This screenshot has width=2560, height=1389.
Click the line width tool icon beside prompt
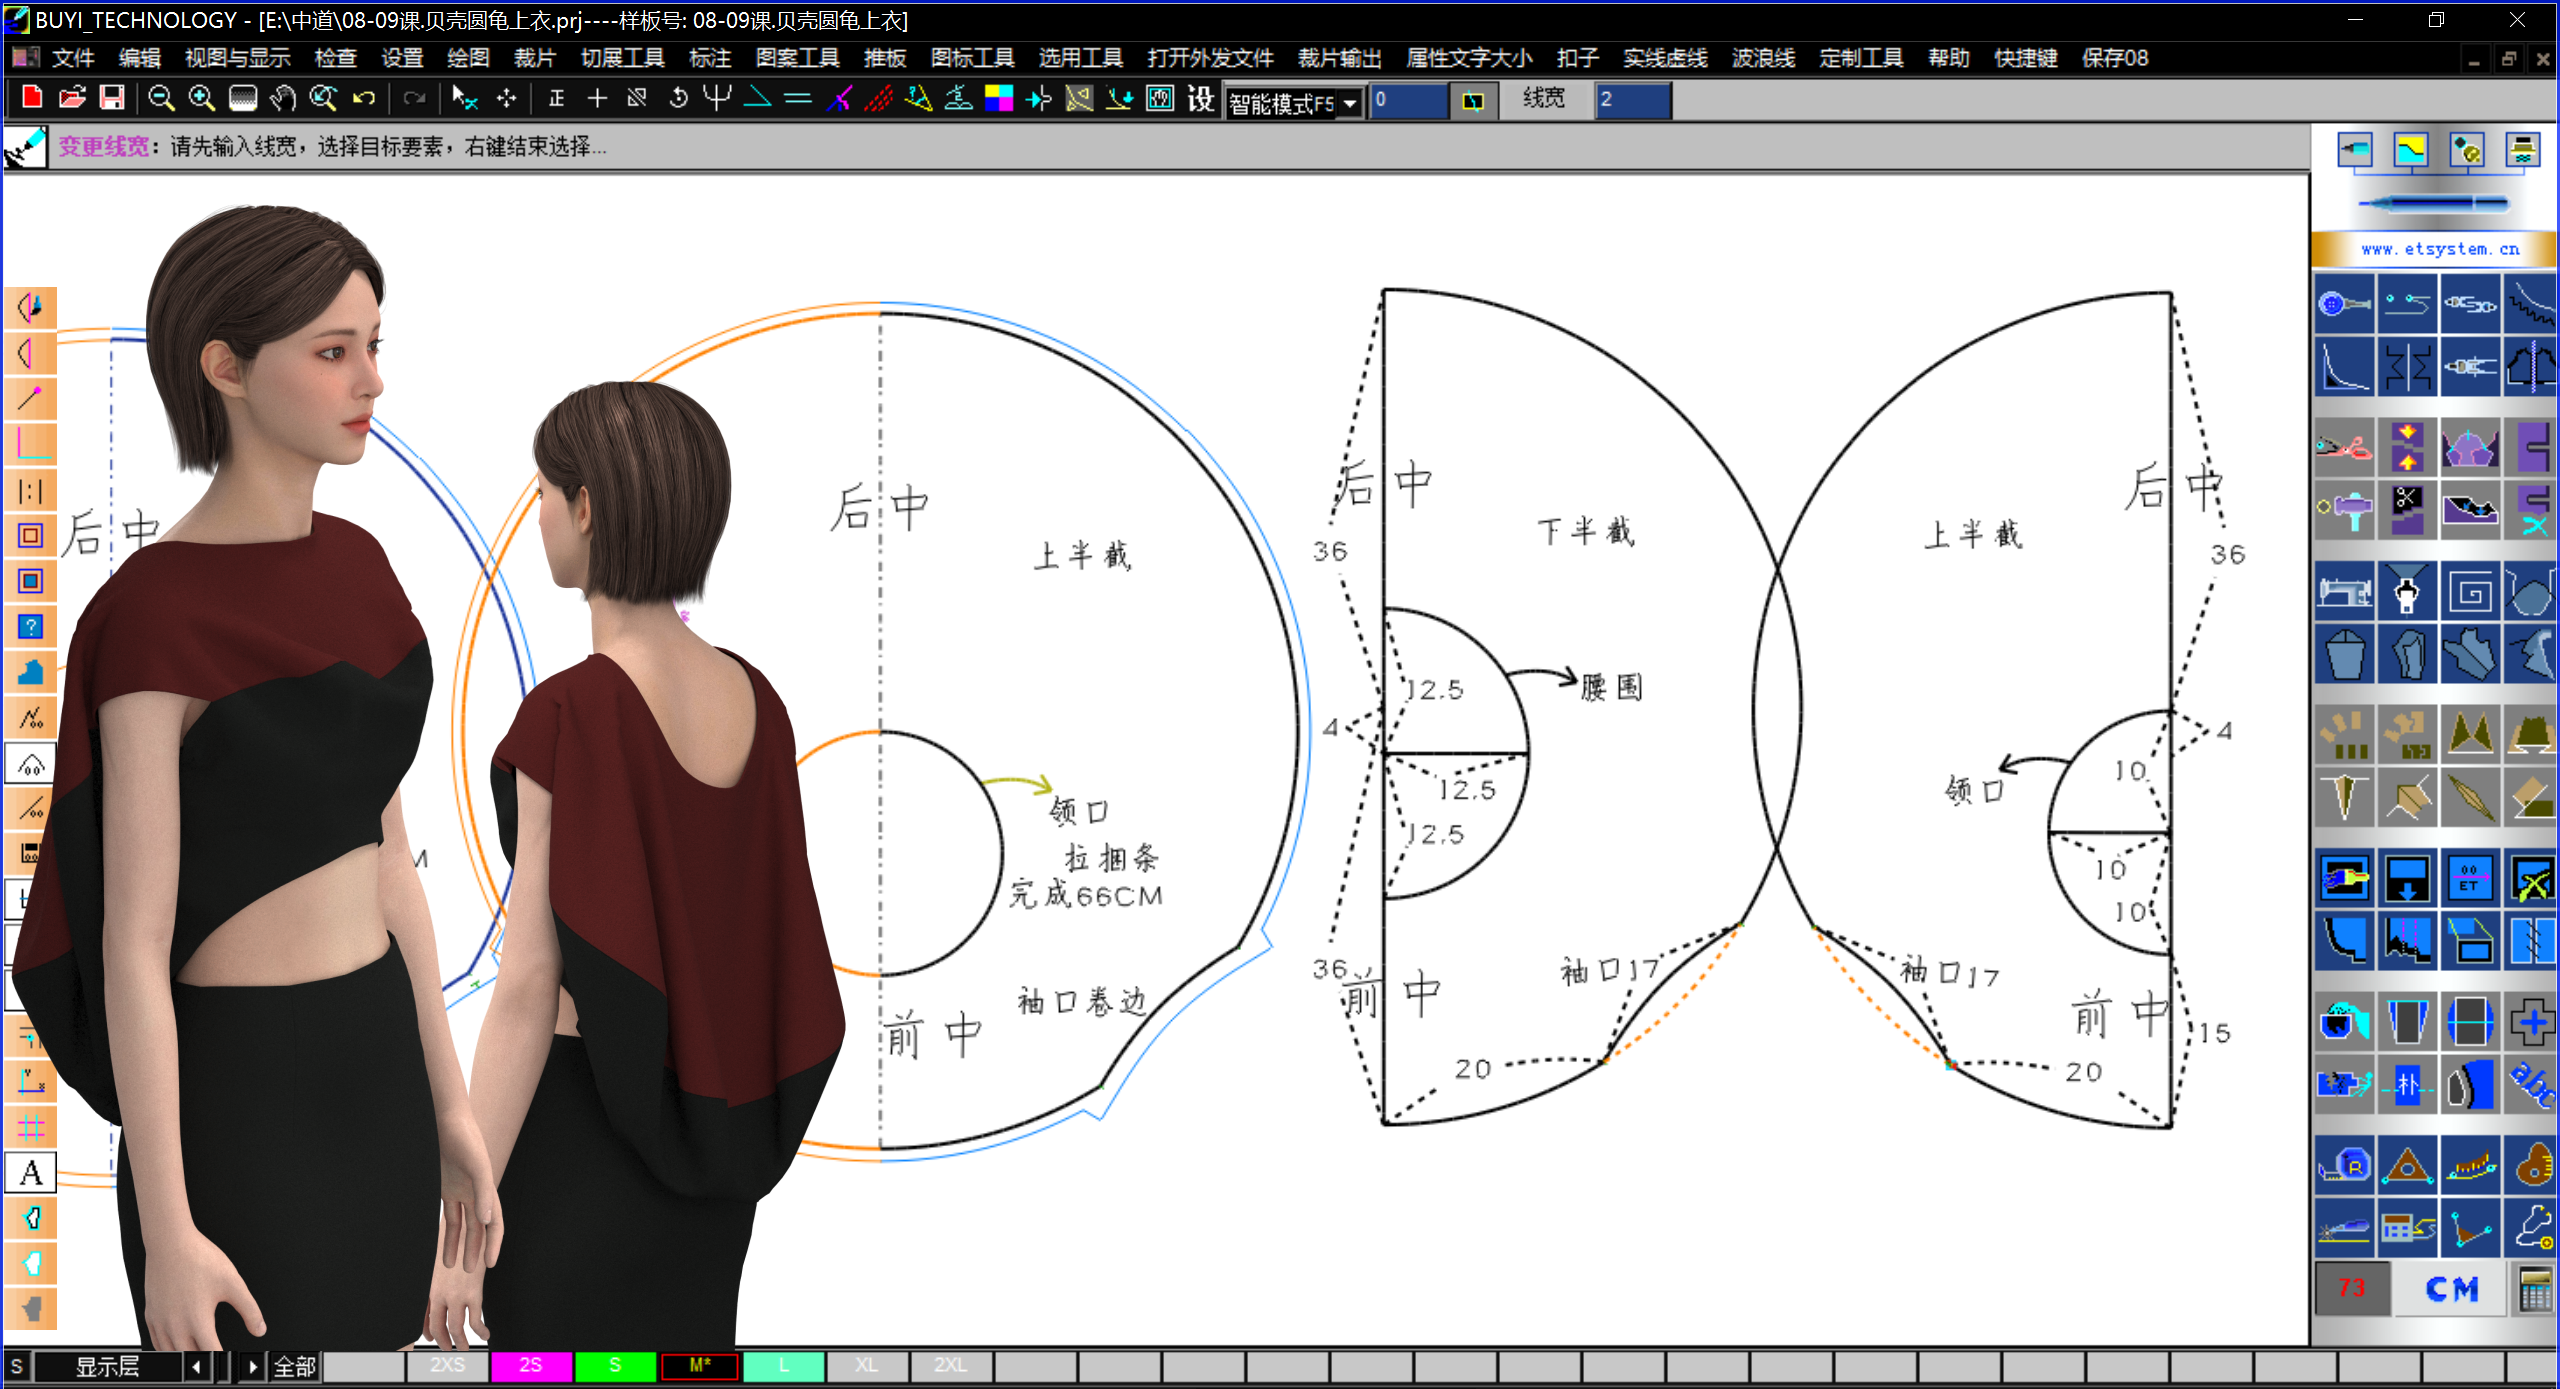tap(25, 147)
